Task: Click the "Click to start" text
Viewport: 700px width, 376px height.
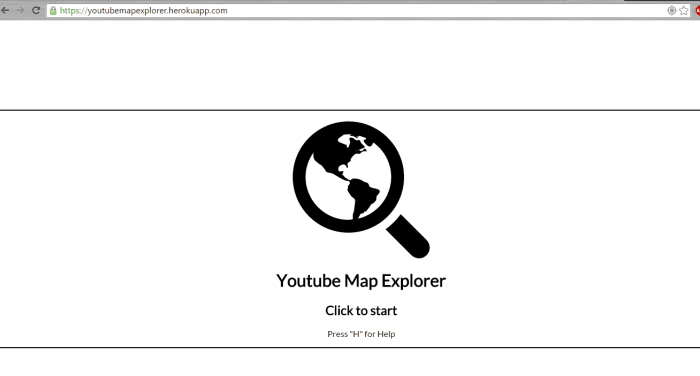Action: 361,311
